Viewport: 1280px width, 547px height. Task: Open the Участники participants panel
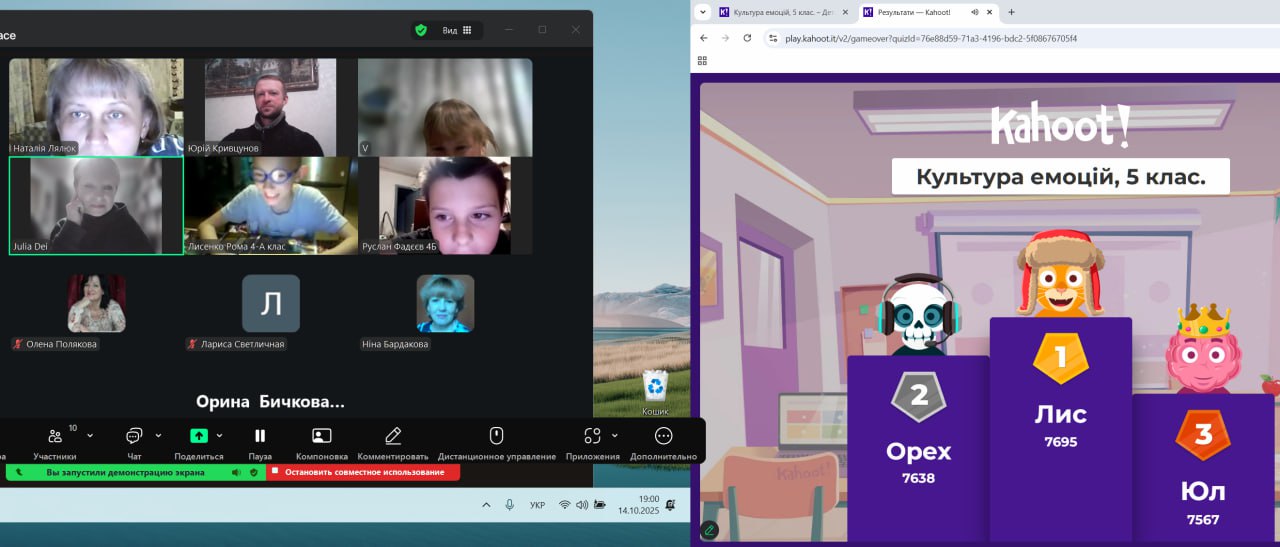click(56, 436)
